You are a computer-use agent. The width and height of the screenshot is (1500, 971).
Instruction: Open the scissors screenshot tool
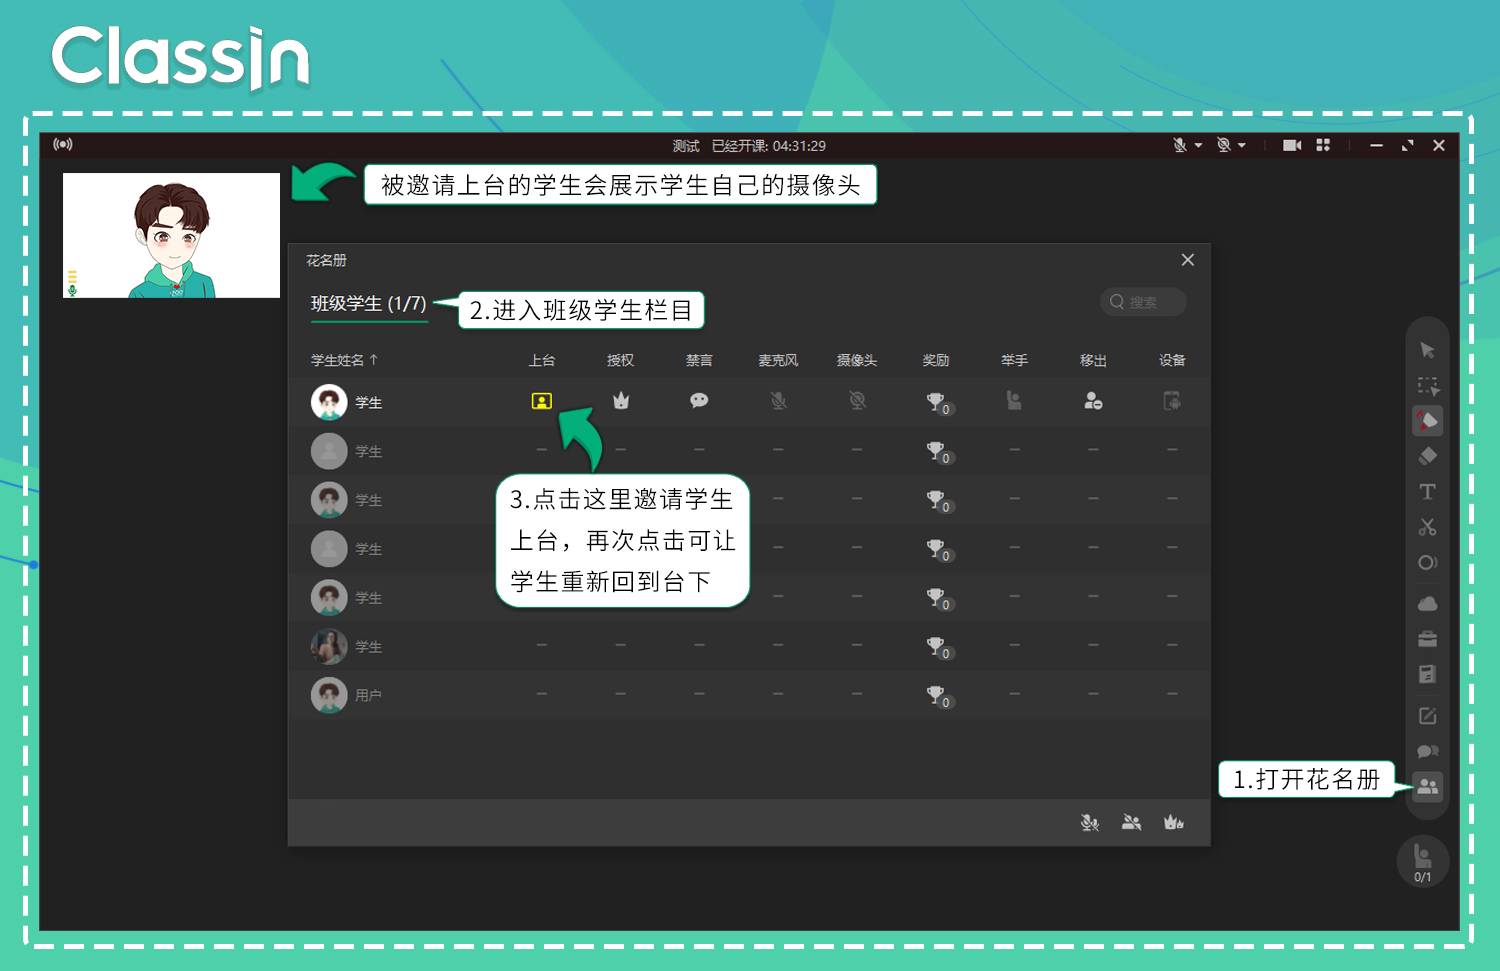pos(1427,527)
